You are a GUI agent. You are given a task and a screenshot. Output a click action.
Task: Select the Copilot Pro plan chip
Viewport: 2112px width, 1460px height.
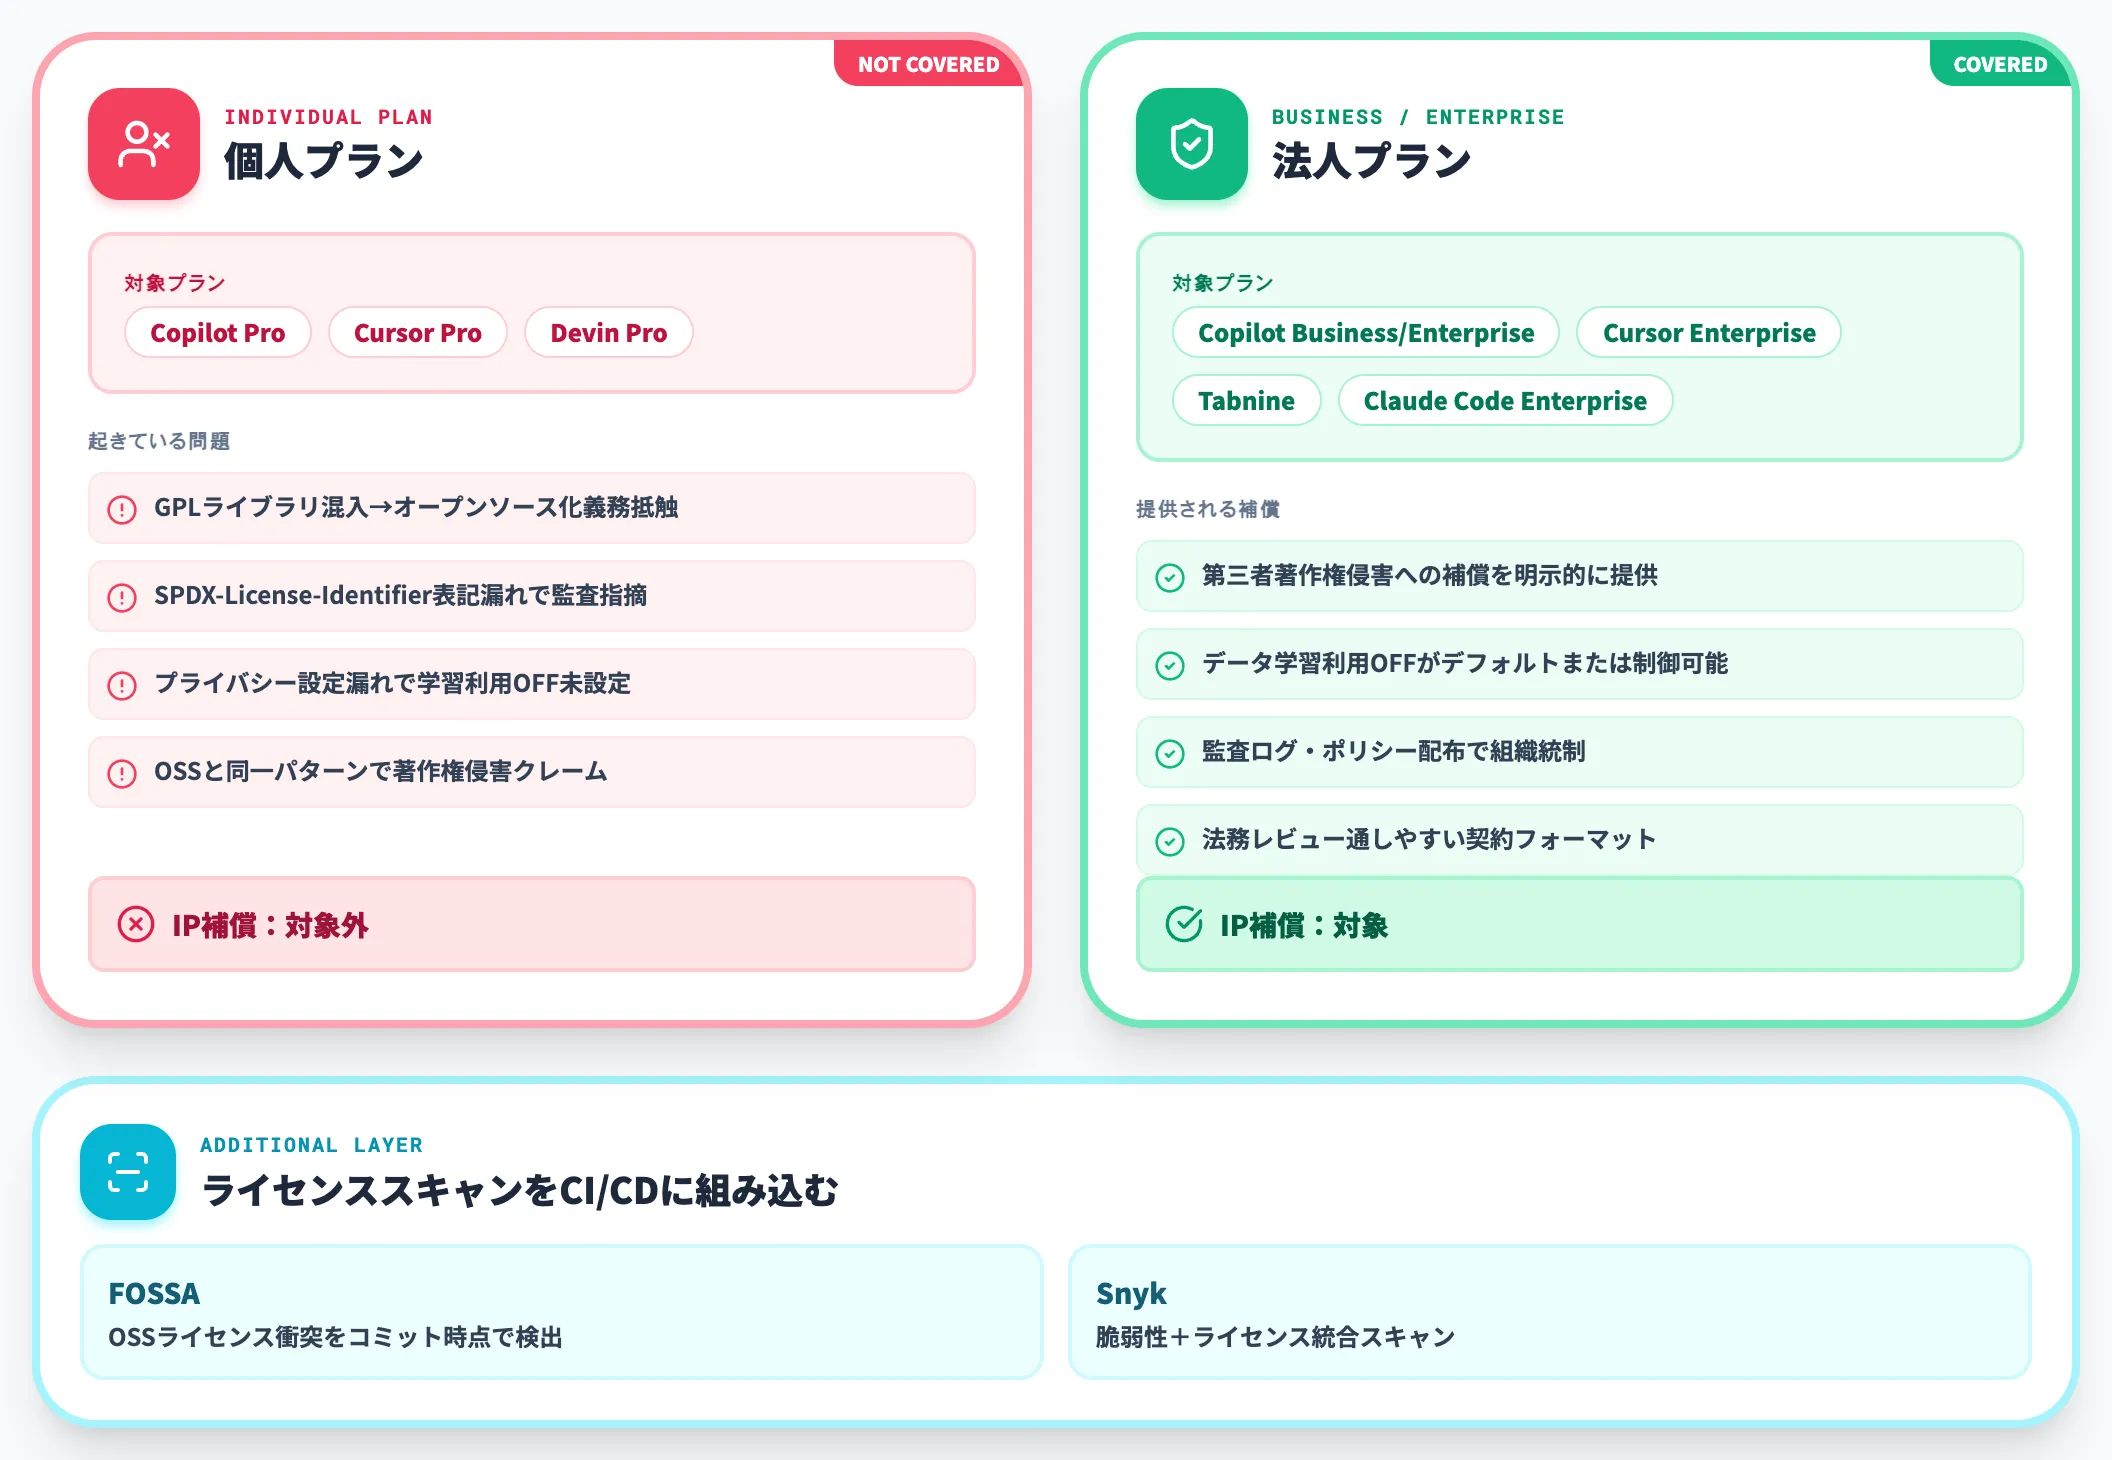(218, 332)
